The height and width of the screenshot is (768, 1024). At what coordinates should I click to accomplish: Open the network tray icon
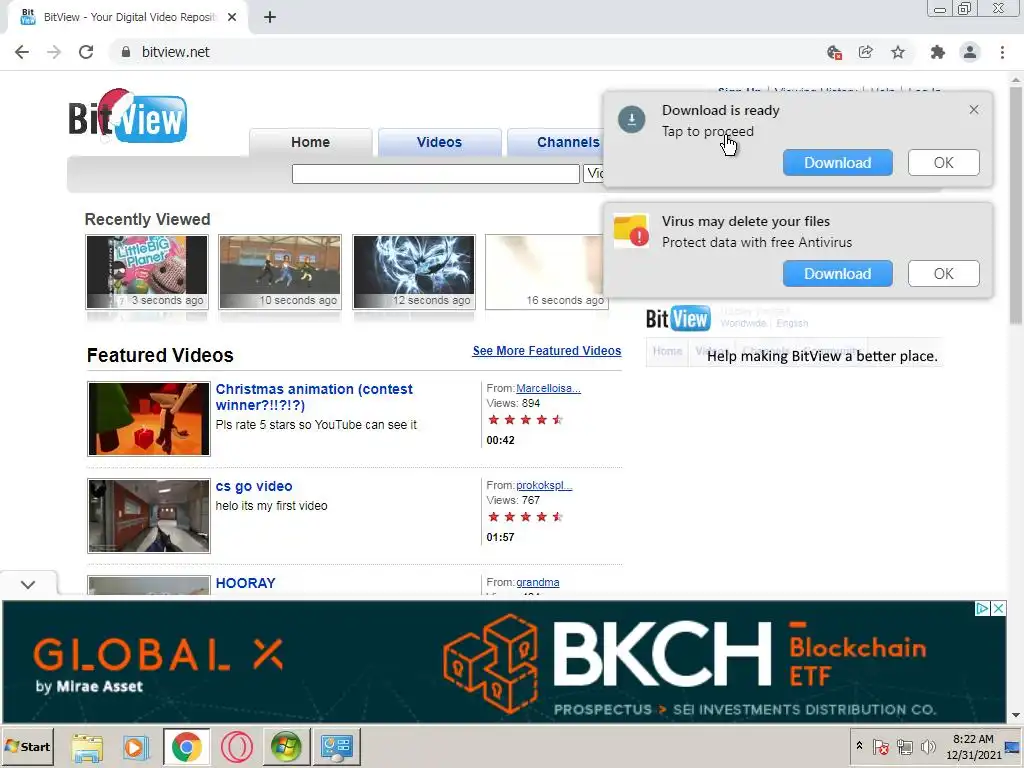pos(904,746)
